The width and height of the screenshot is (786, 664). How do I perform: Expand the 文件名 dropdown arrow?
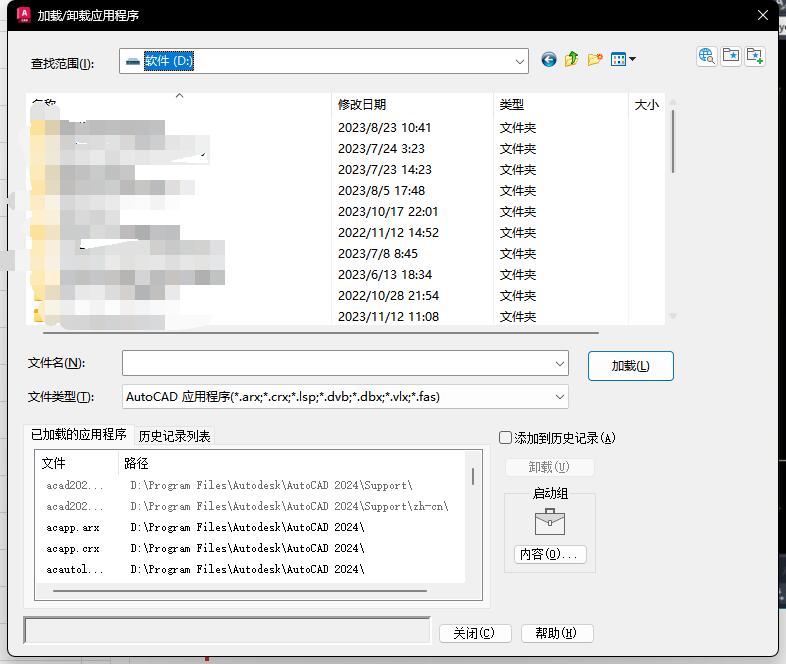(x=560, y=363)
